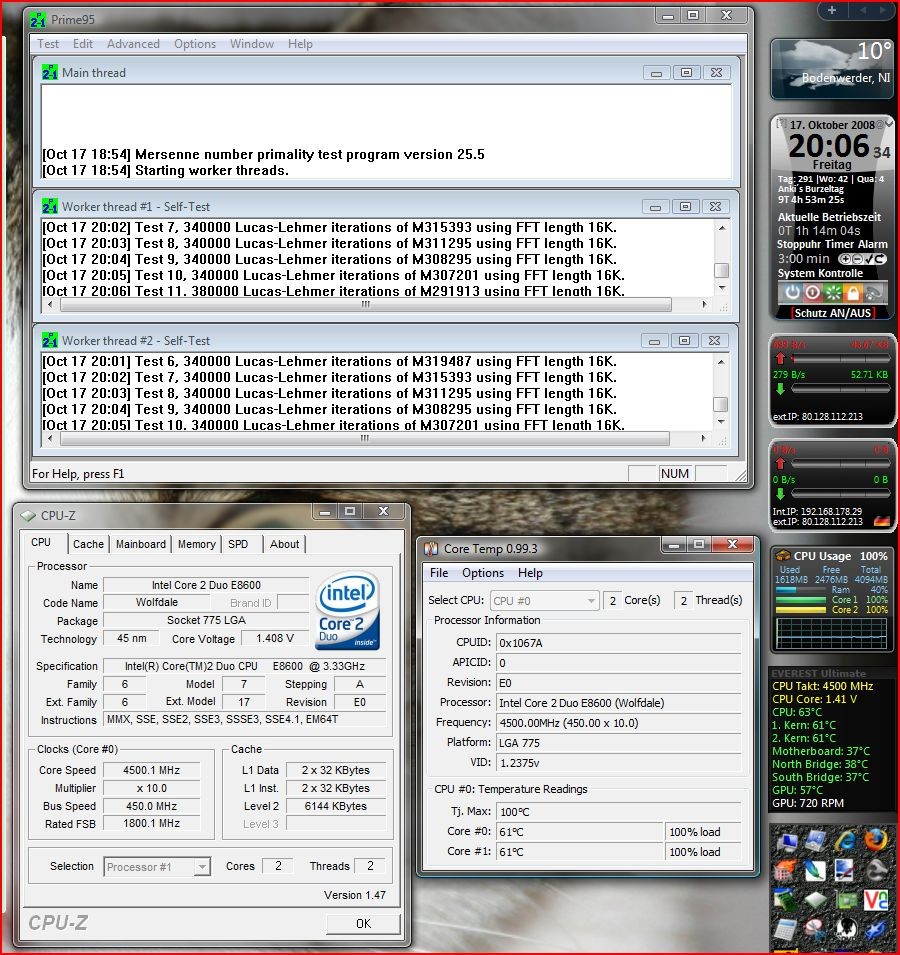
Task: Click the Worker #1 vertical scrollbar thumb
Action: (722, 270)
